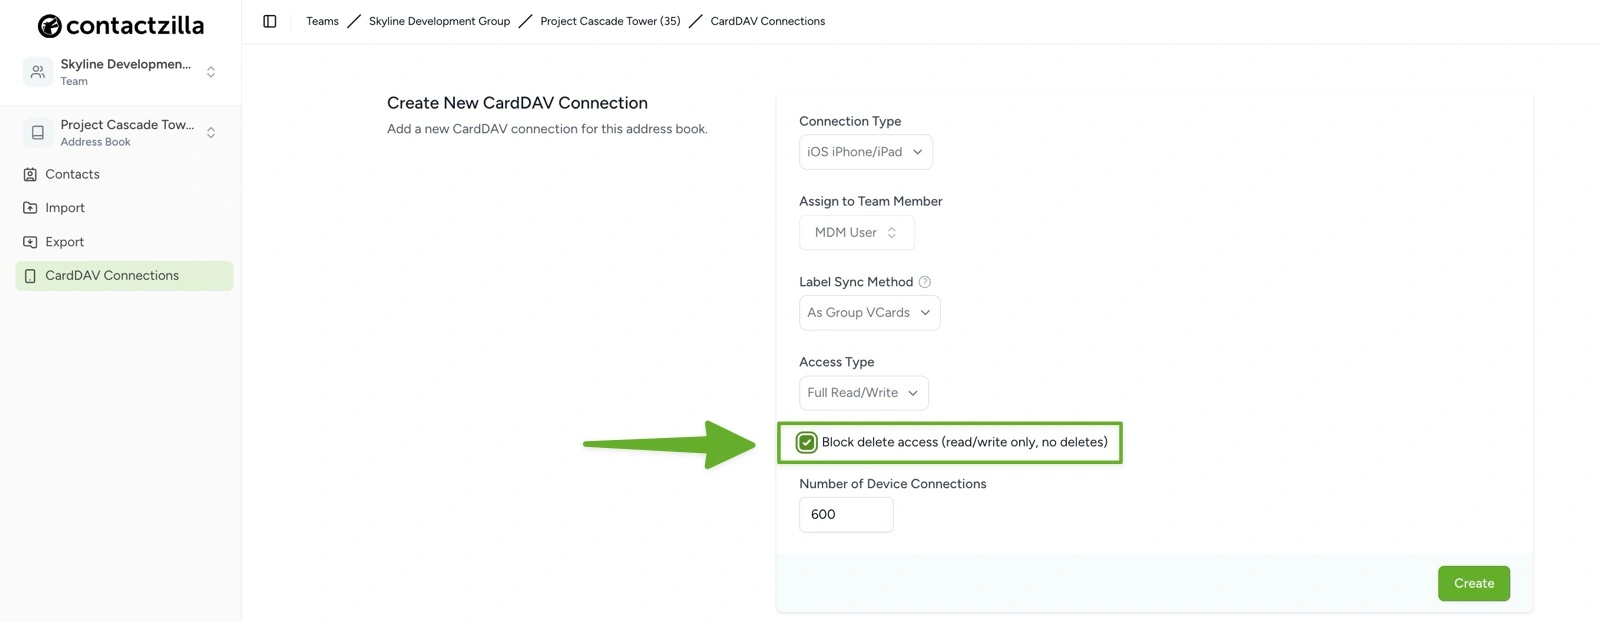The image size is (1600, 622).
Task: Open the Export section icon
Action: [x=30, y=241]
